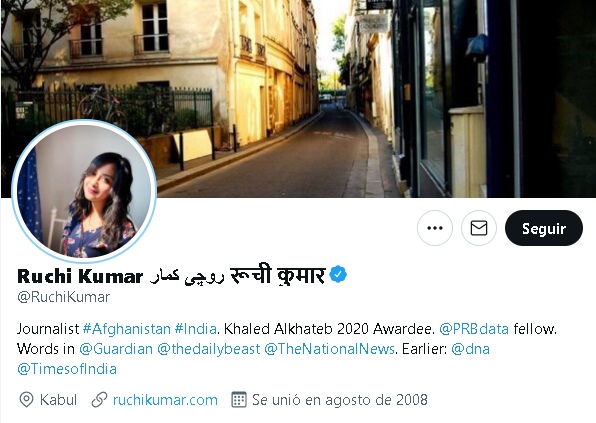
Task: Click the blue verified badge icon
Action: (x=338, y=274)
